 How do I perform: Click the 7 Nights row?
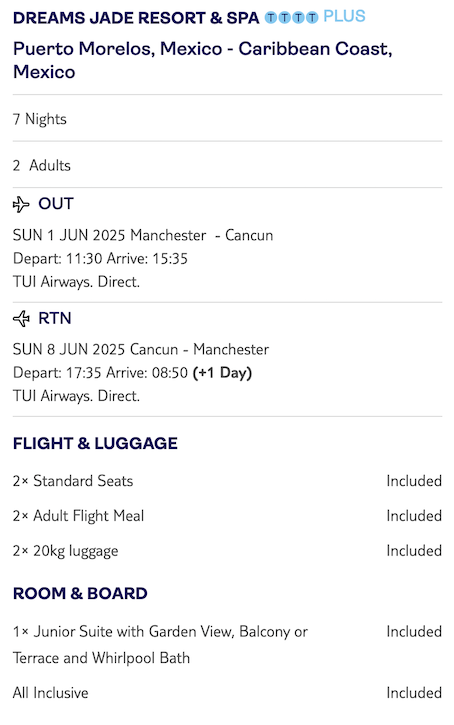point(227,119)
